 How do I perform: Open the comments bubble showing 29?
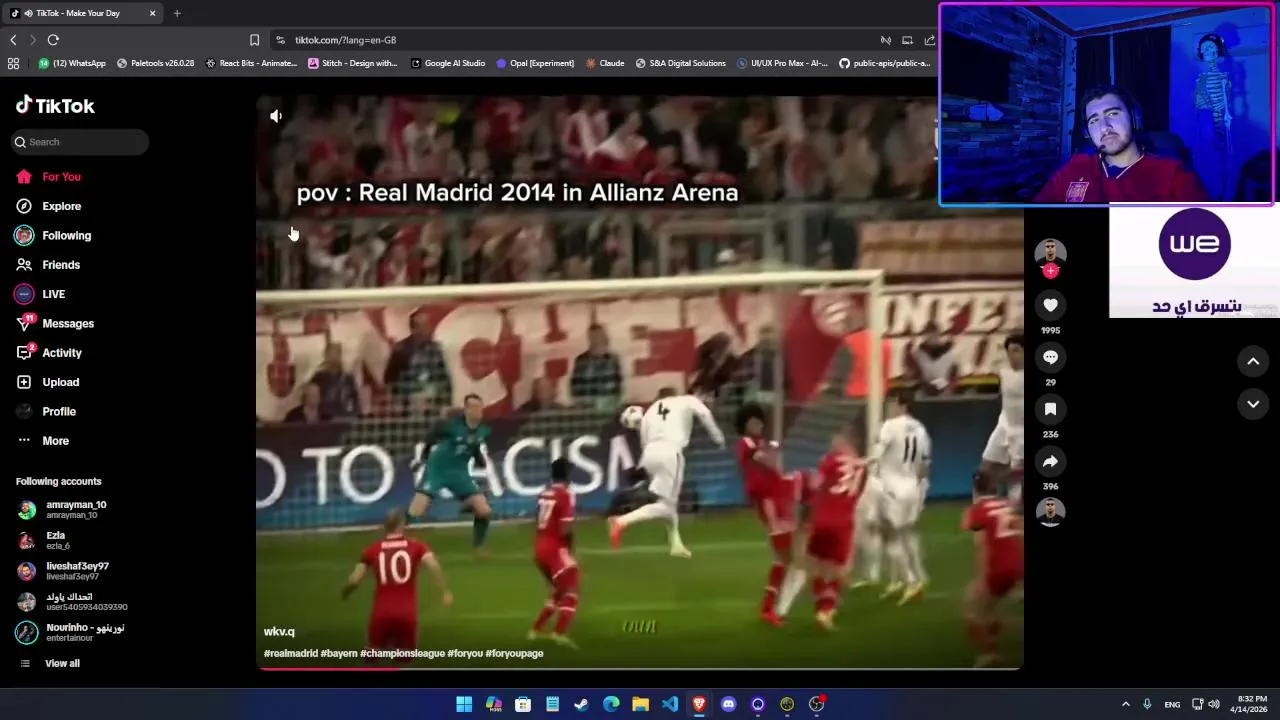[x=1050, y=357]
